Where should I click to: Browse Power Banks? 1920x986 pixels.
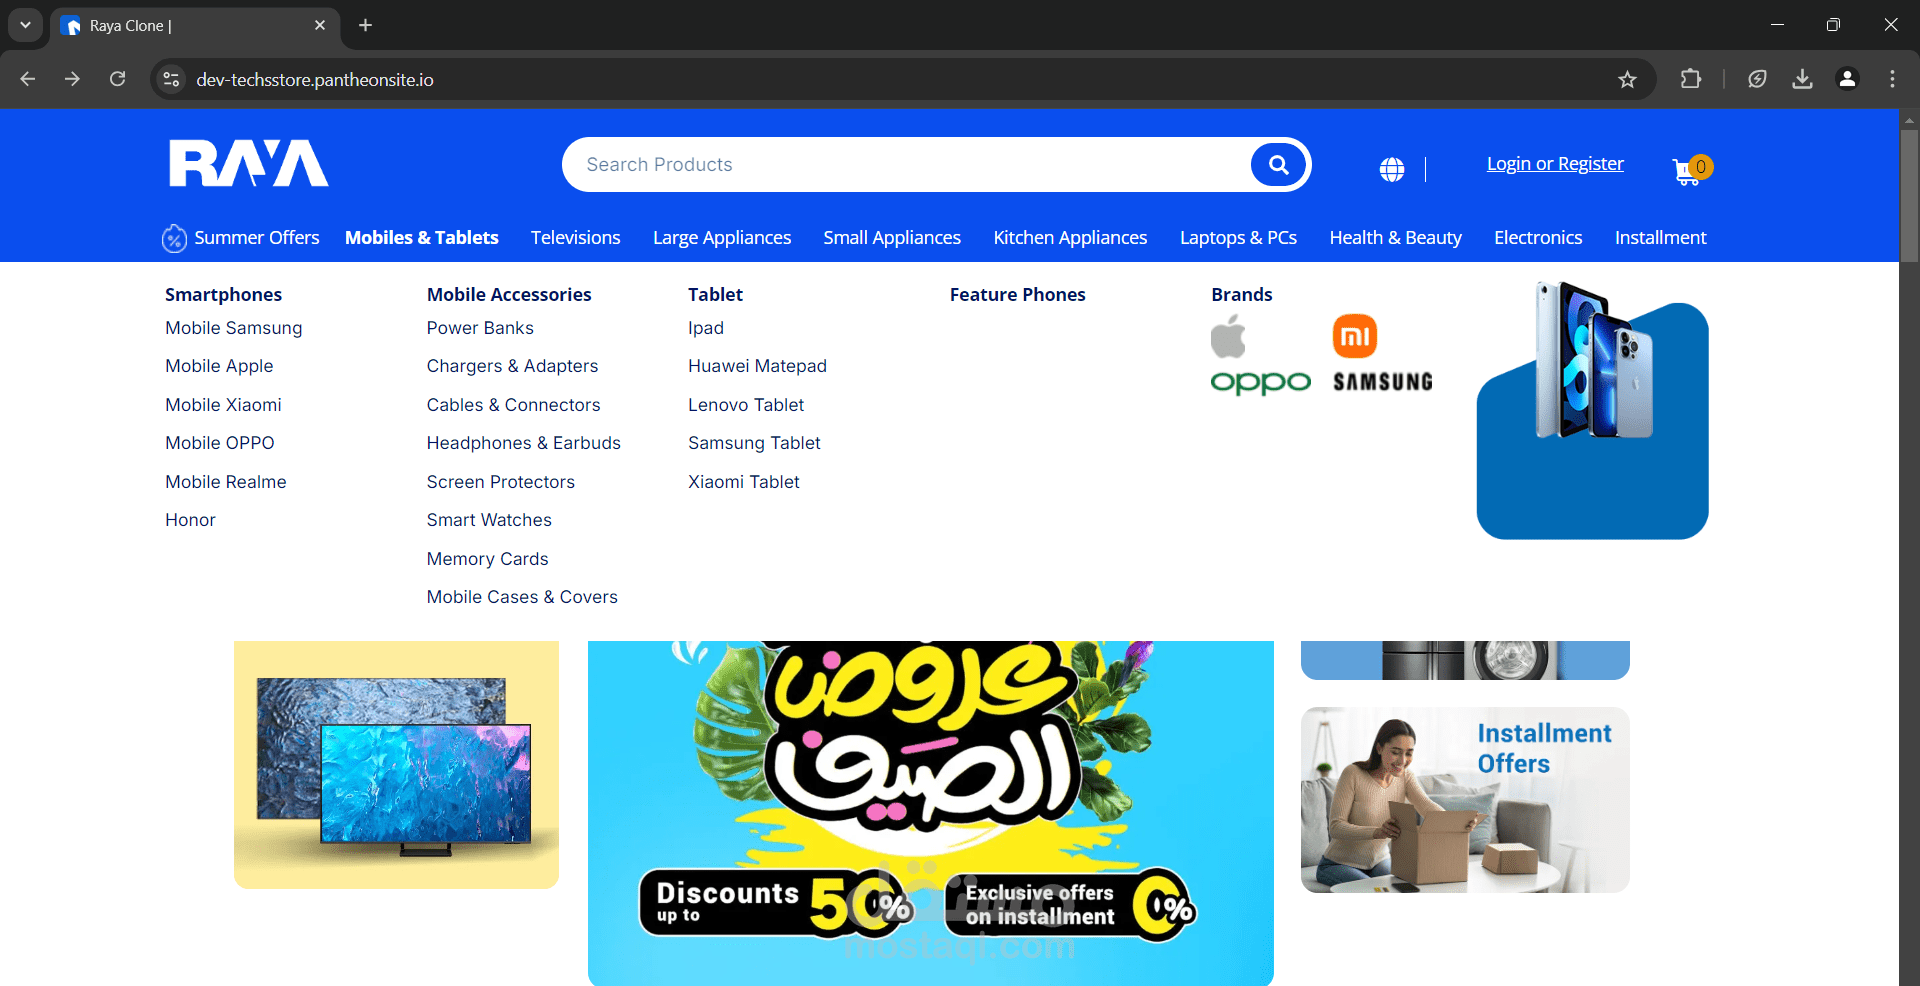[480, 328]
